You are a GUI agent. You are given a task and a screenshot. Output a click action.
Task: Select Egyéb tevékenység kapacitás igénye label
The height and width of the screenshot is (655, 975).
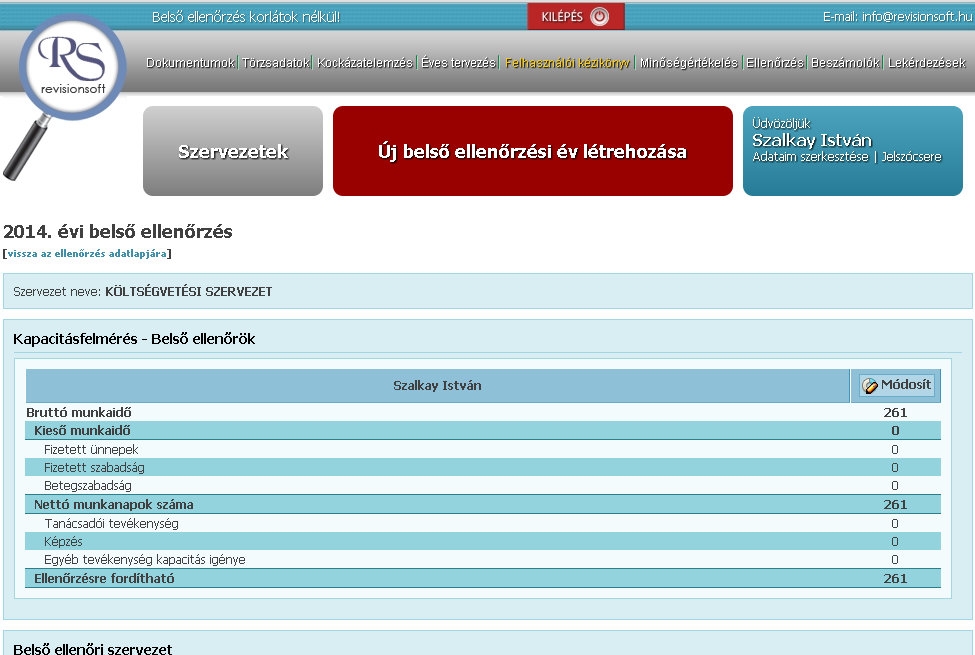click(x=145, y=560)
